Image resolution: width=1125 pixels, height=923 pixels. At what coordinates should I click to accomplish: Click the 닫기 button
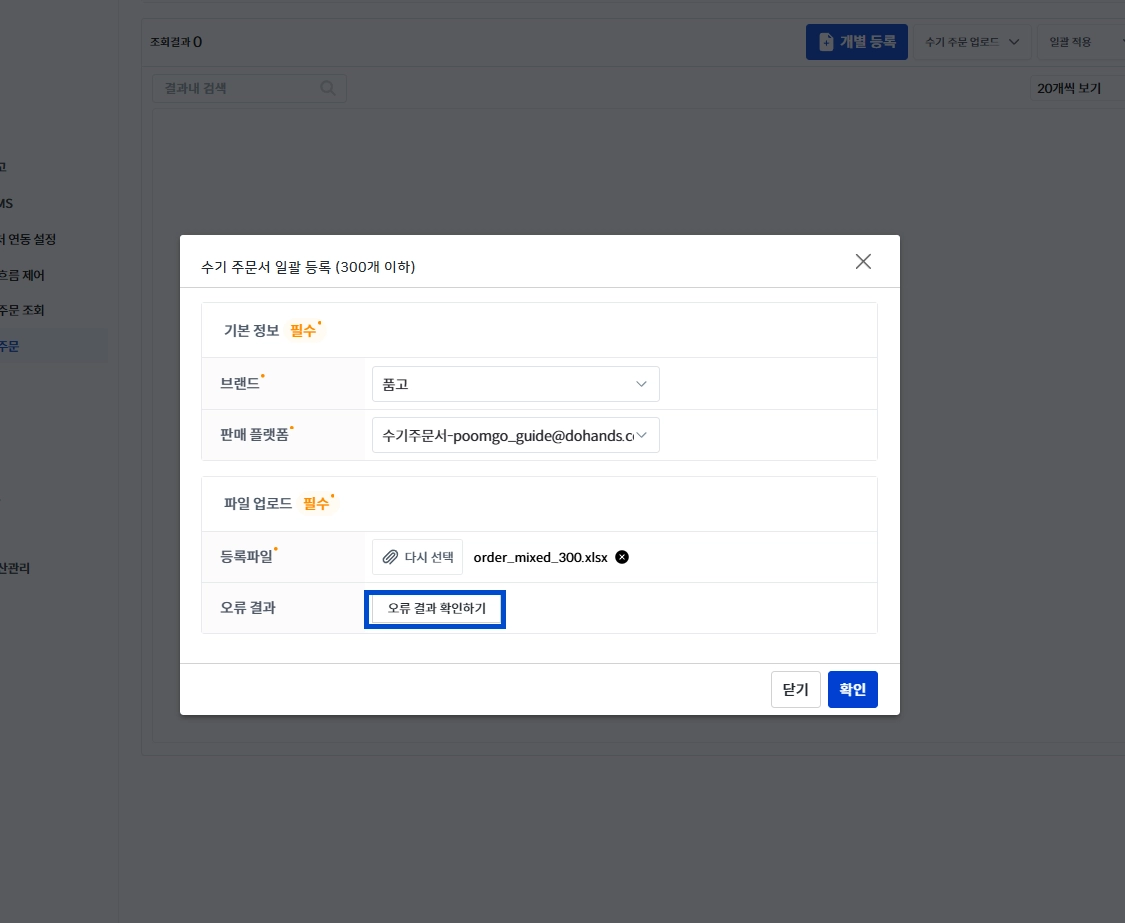click(796, 690)
